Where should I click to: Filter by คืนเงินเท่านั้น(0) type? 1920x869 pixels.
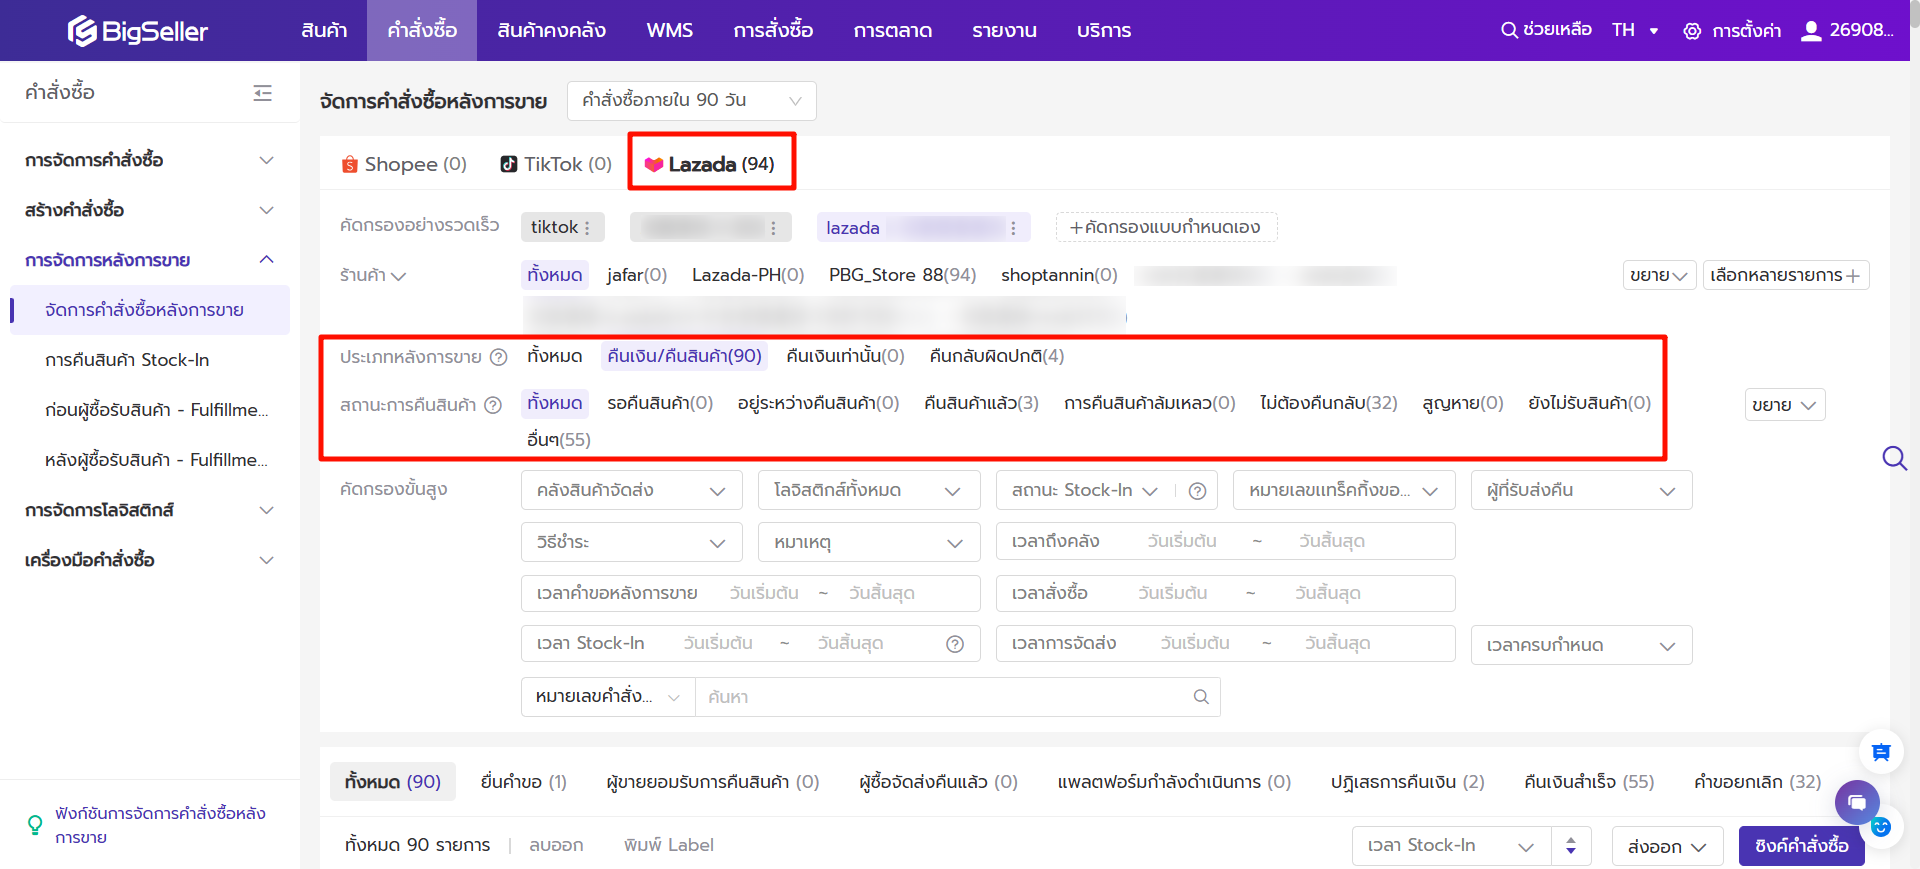845,356
